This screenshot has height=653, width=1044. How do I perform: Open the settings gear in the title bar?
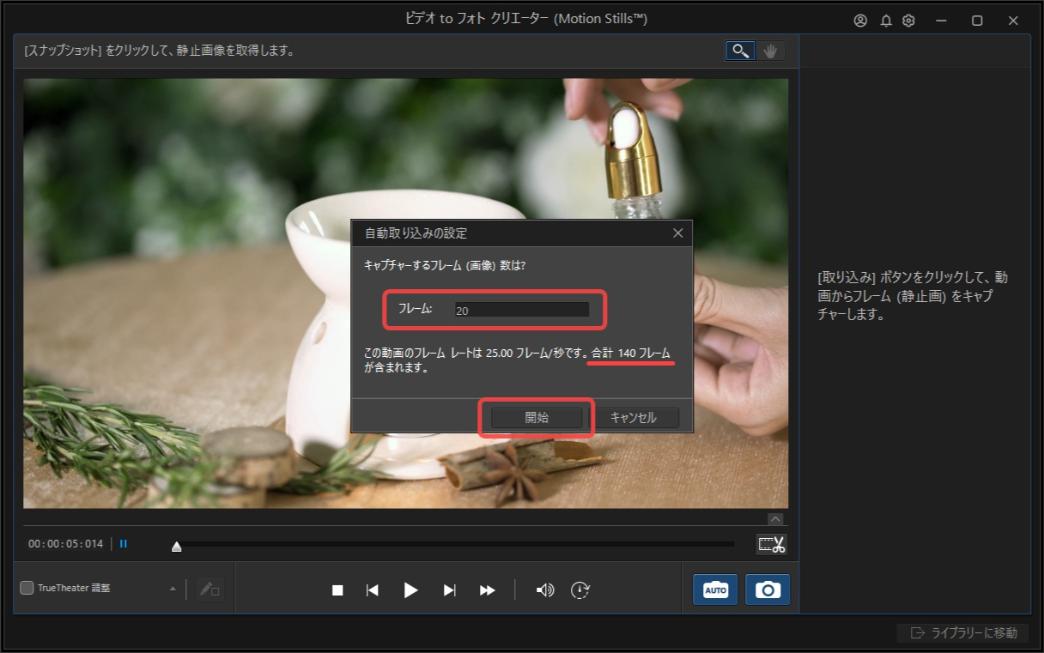[x=908, y=19]
